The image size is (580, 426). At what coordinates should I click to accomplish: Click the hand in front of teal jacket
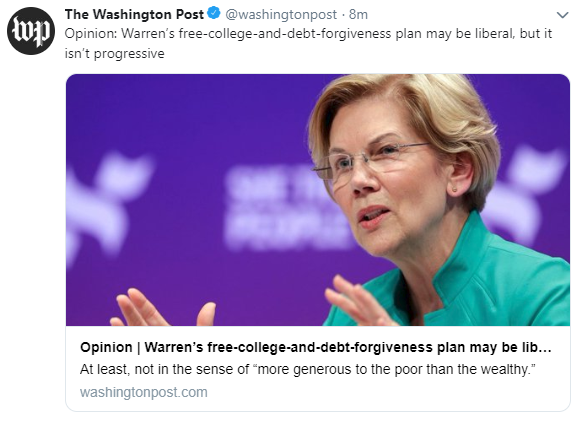(357, 301)
